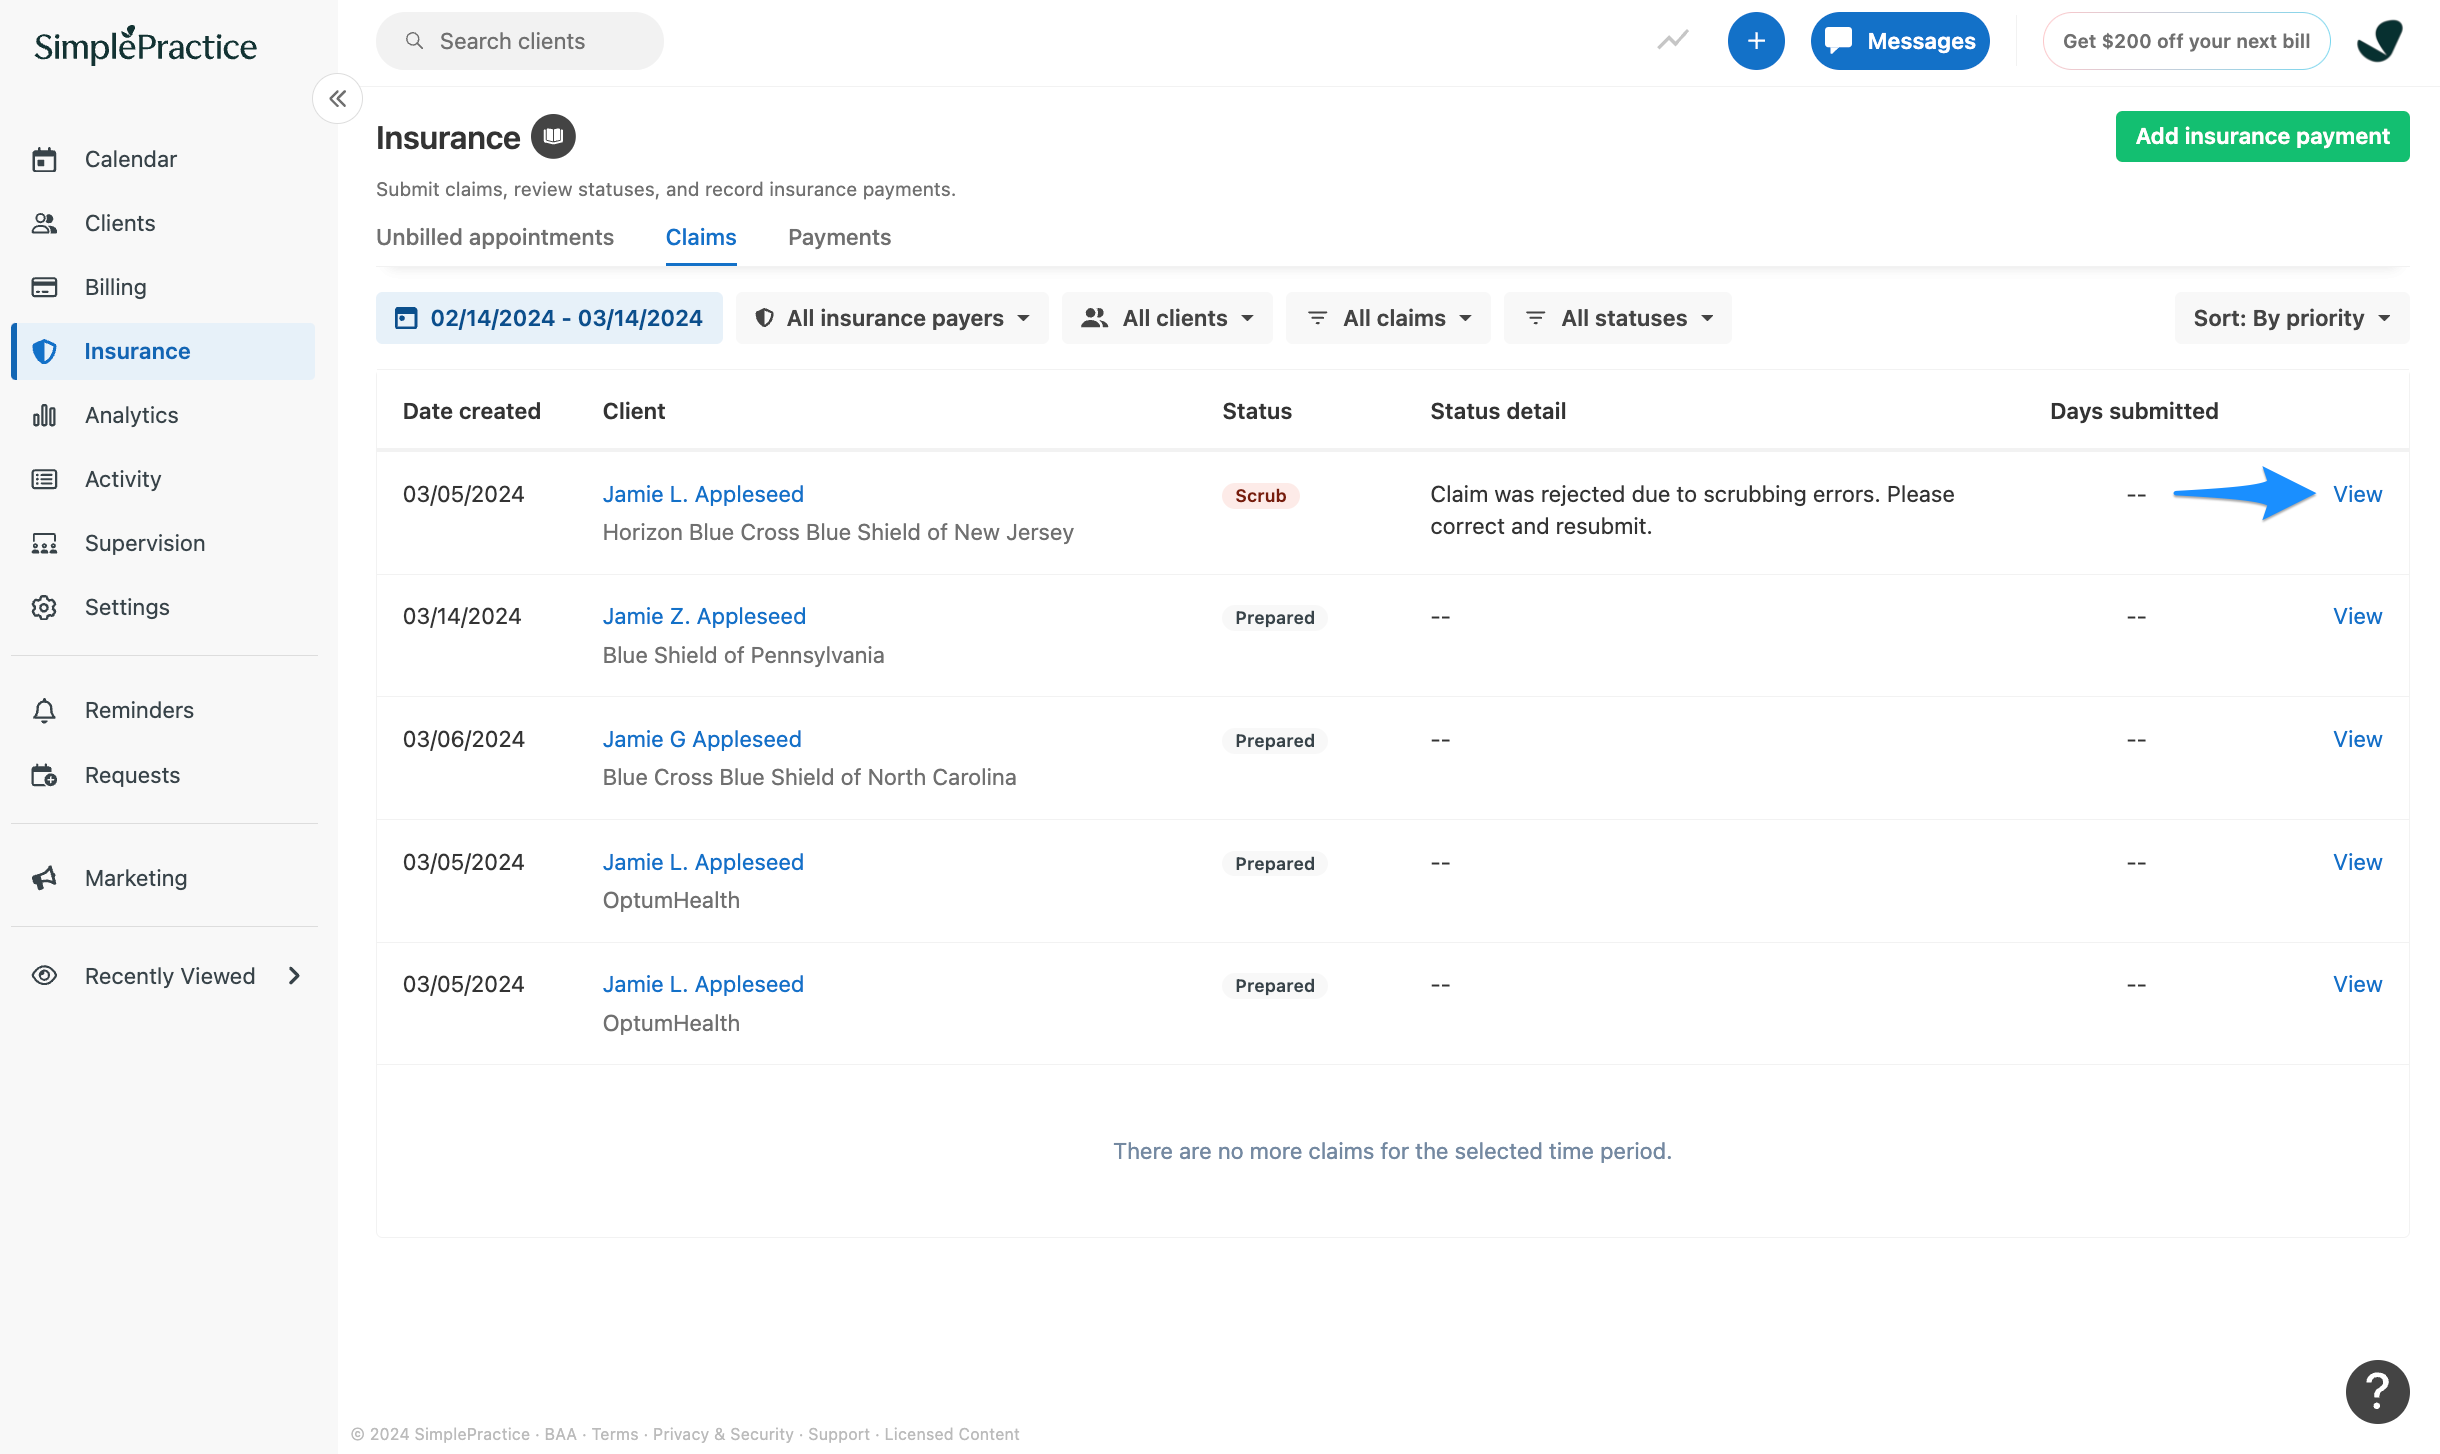Click the Requests calendar icon
Screen dimensions: 2440x1454
point(44,775)
